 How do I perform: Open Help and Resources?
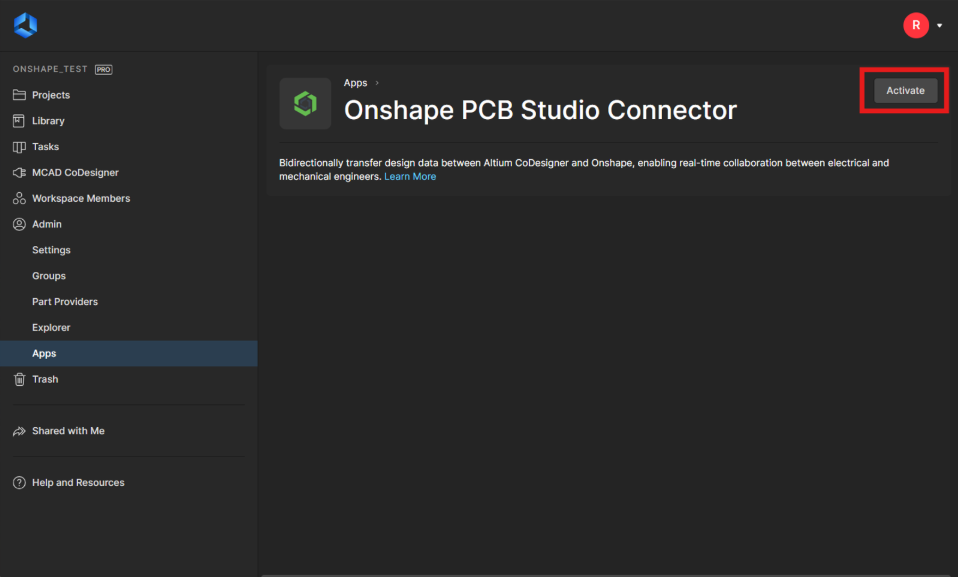pos(78,482)
